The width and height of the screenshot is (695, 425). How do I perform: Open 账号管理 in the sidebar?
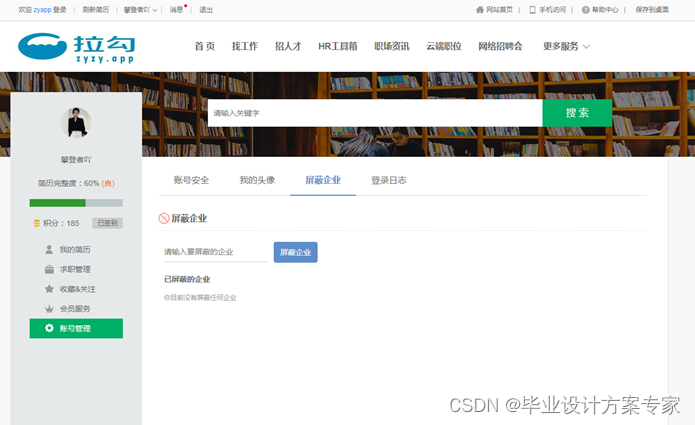coord(76,328)
